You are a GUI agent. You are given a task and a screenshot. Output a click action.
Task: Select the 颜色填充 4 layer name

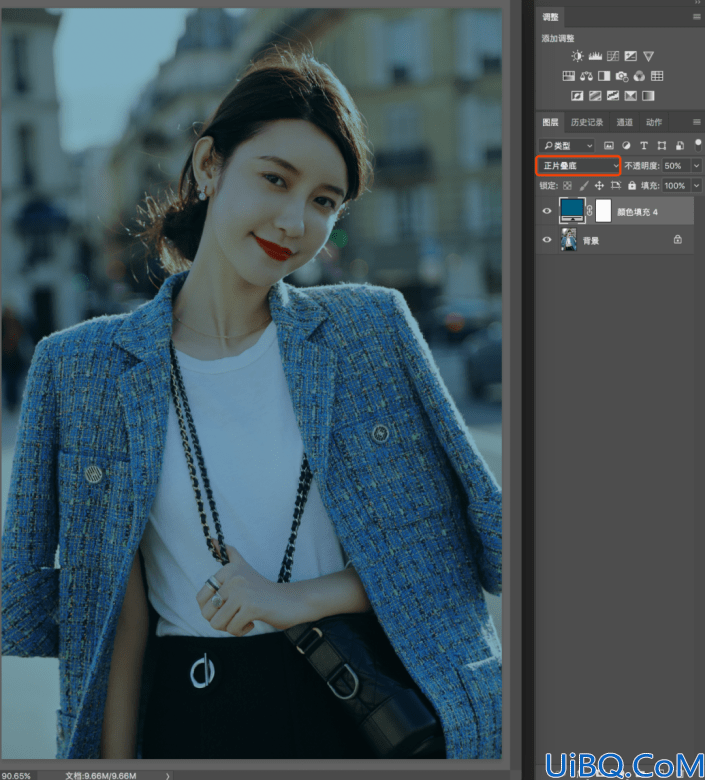coord(637,212)
